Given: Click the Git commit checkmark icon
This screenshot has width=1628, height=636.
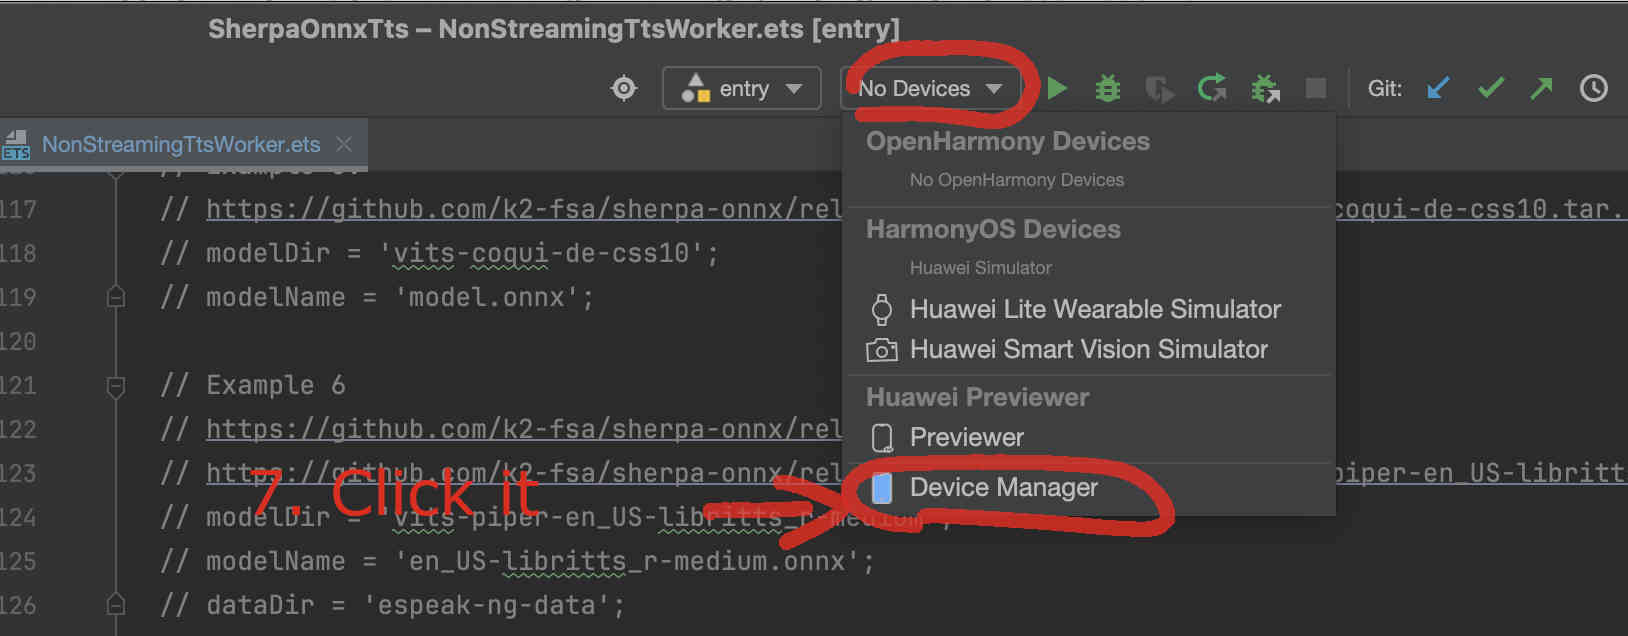Looking at the screenshot, I should (1490, 89).
